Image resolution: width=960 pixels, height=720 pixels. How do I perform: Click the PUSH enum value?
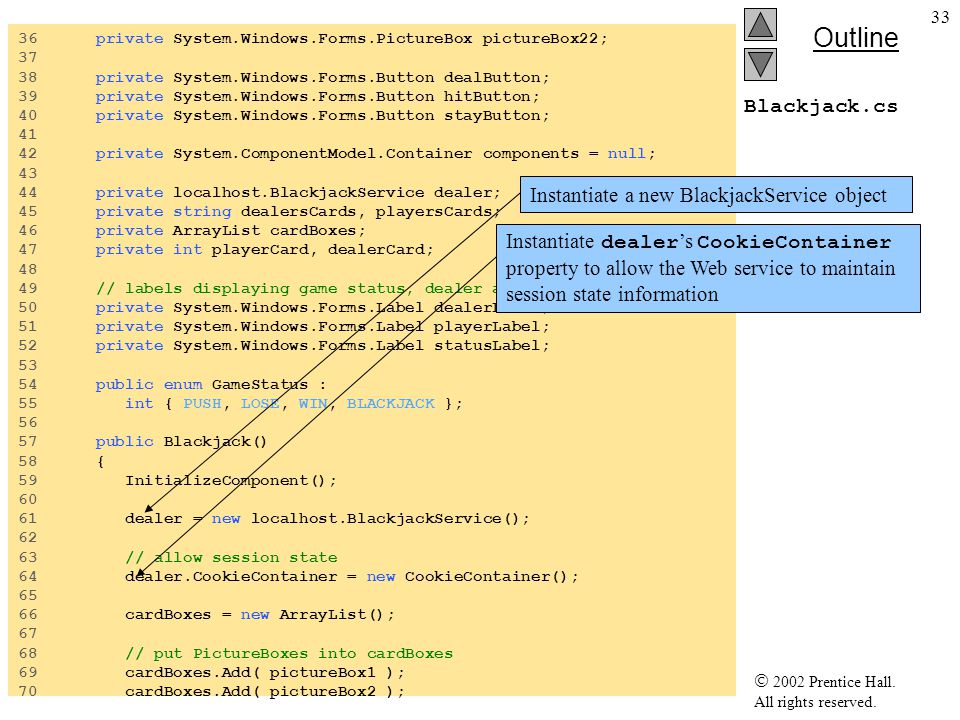(203, 403)
